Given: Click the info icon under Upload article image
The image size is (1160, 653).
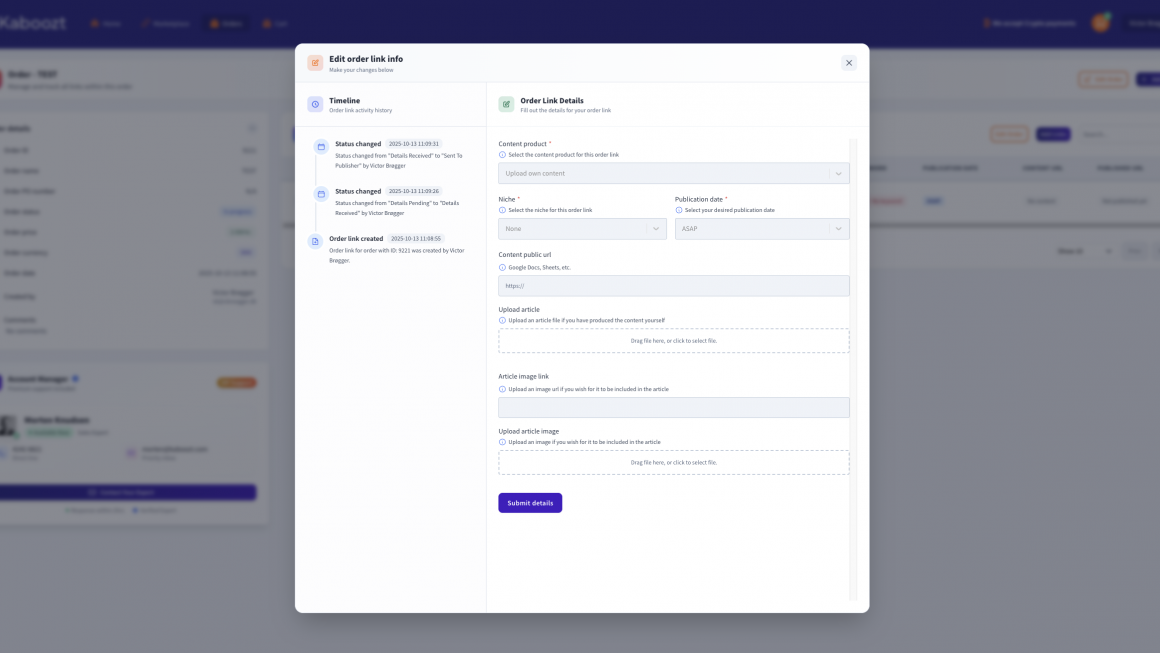Looking at the screenshot, I should (502, 442).
